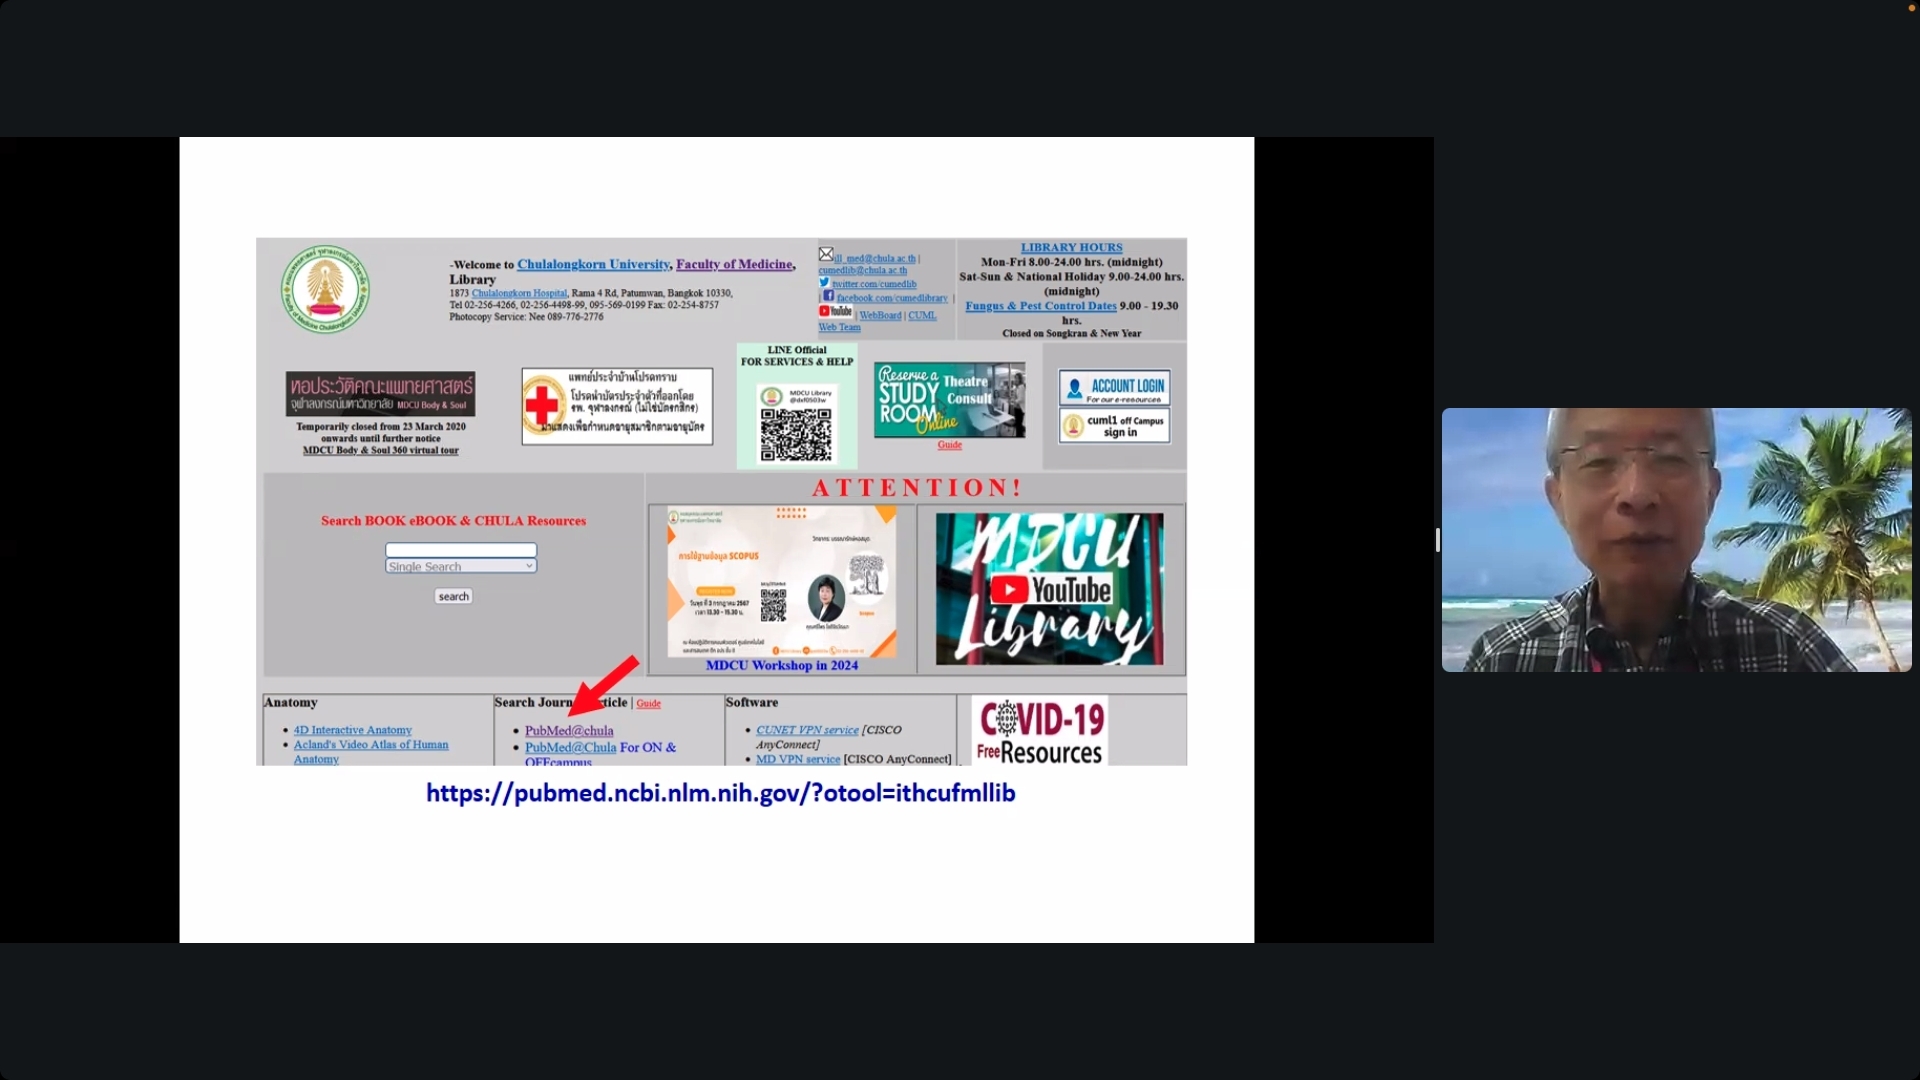Image resolution: width=1920 pixels, height=1080 pixels.
Task: Click the Facebook icon
Action: tap(828, 296)
